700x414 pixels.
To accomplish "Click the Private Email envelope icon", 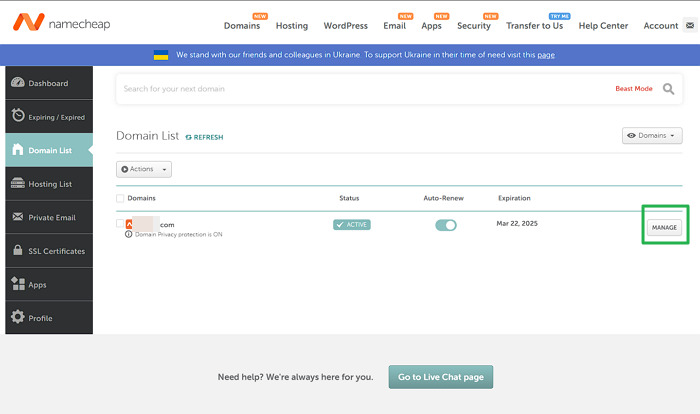I will [18, 217].
